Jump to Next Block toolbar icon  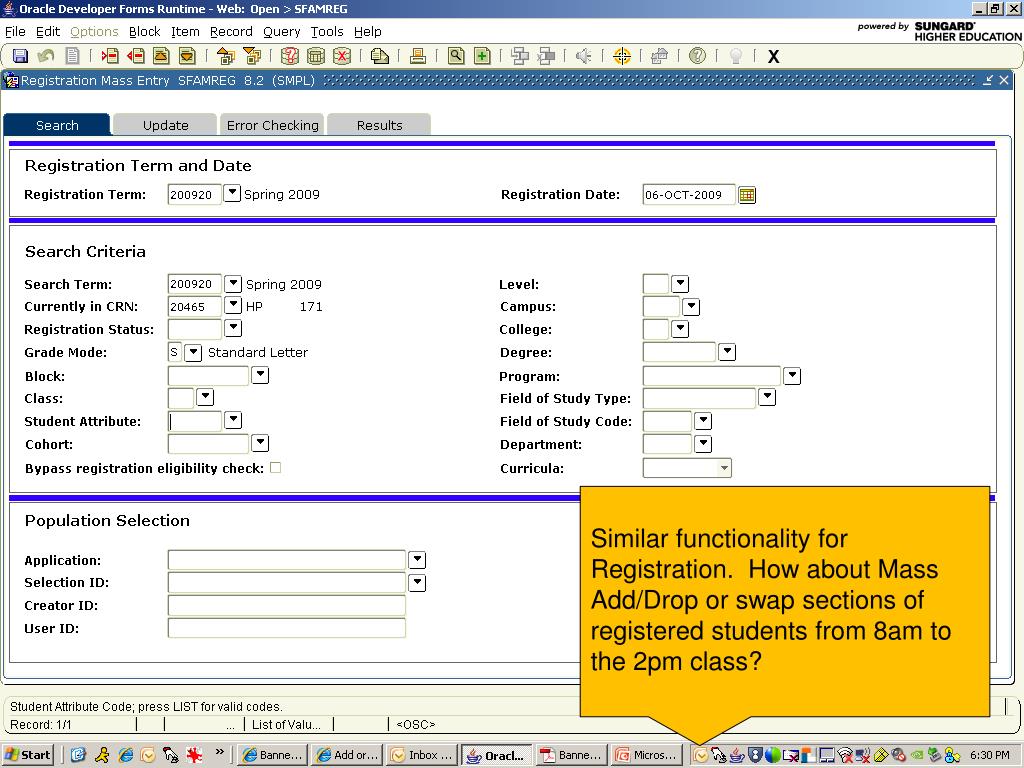click(251, 56)
